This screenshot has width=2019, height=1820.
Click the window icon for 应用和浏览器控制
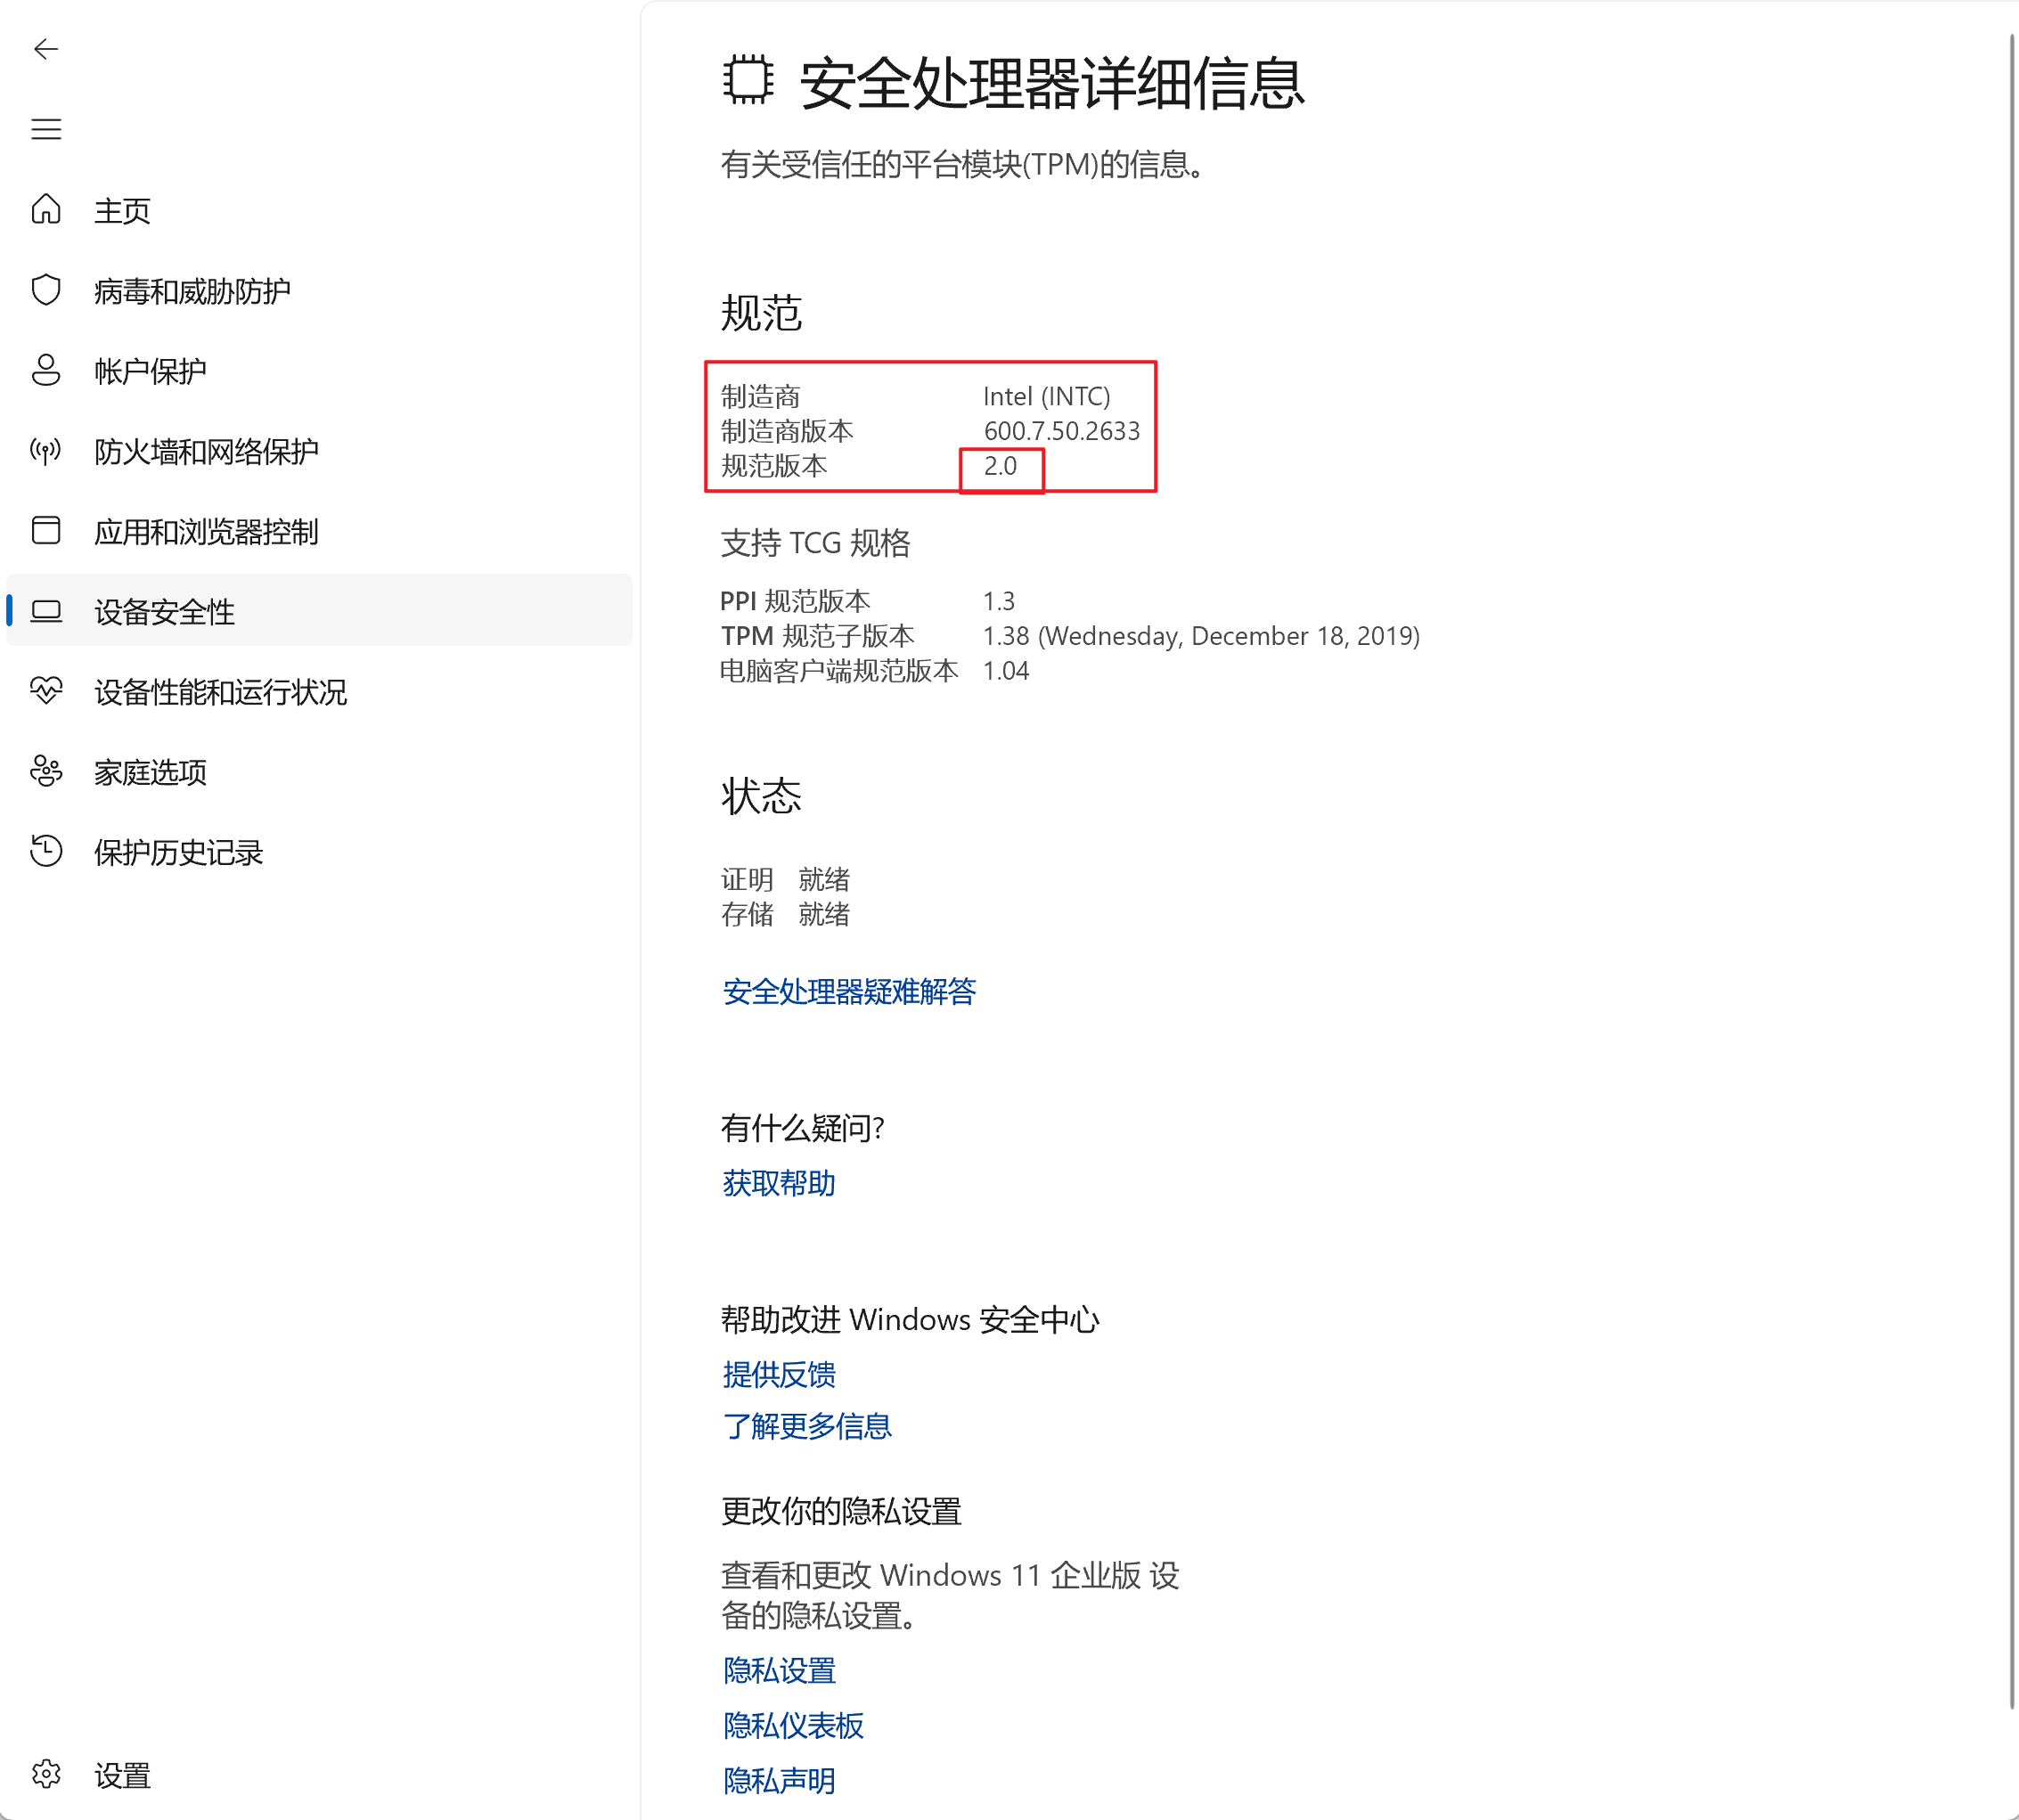(x=46, y=531)
